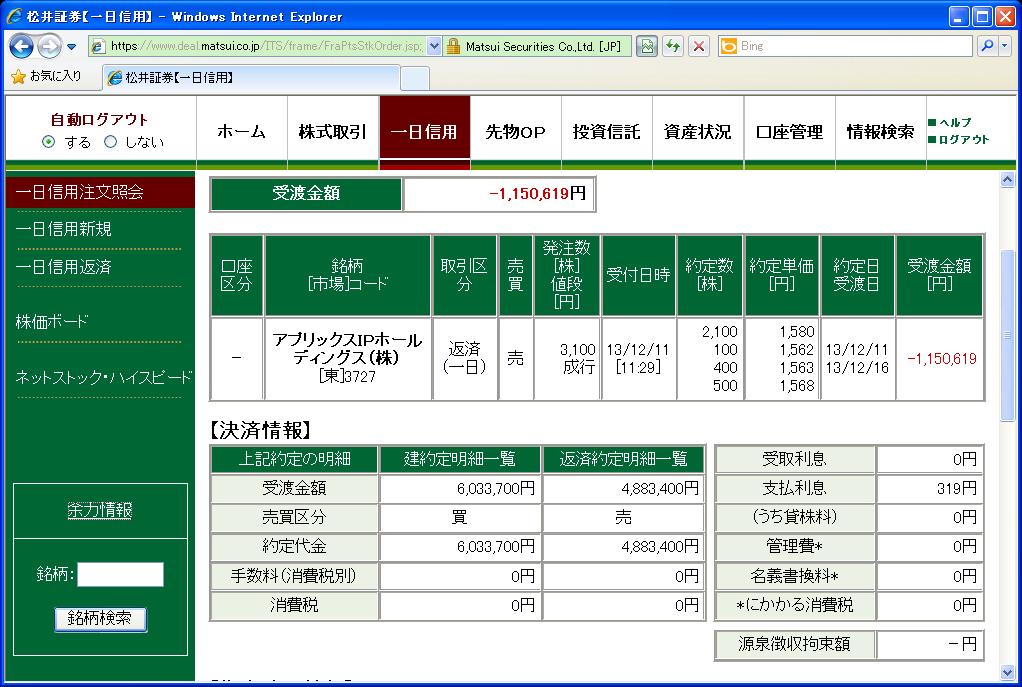This screenshot has width=1022, height=687.
Task: Open 一日信用返済 in the sidebar
Action: point(63,267)
